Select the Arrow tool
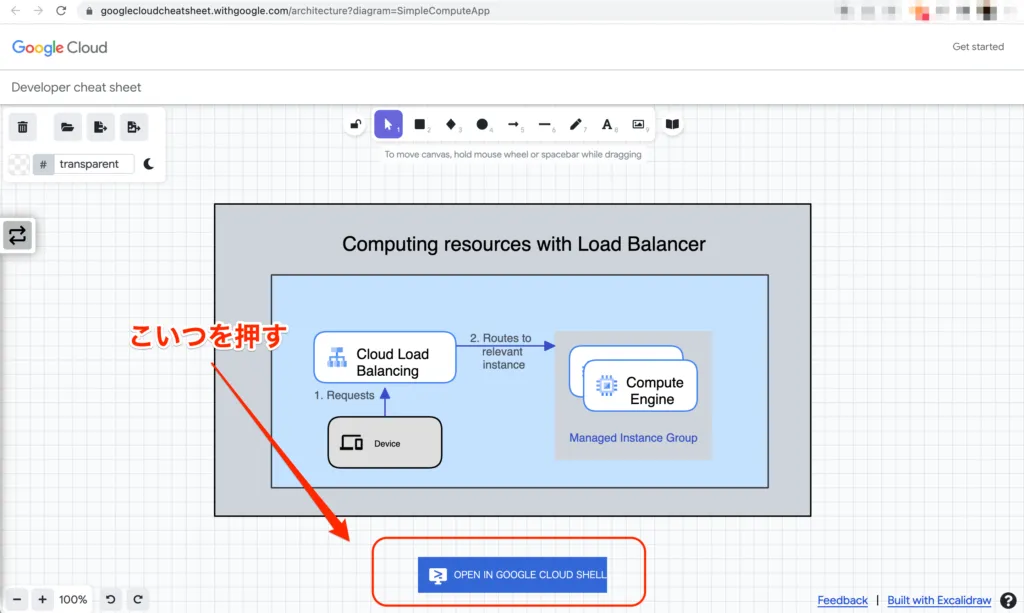1024x613 pixels. click(x=513, y=124)
